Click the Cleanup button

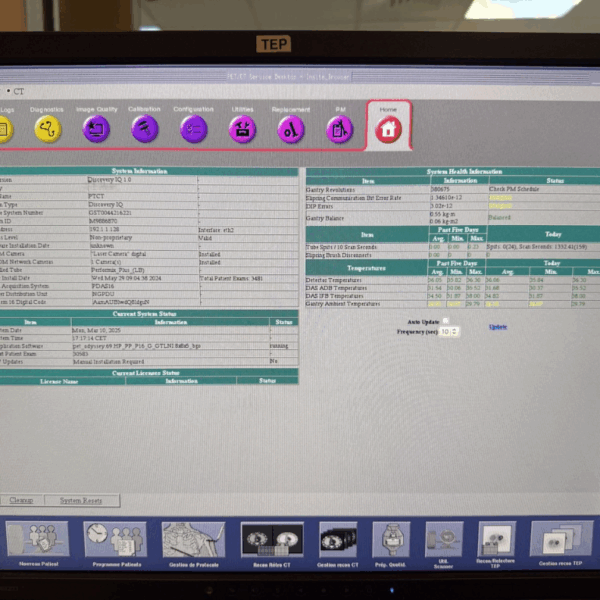[x=21, y=500]
